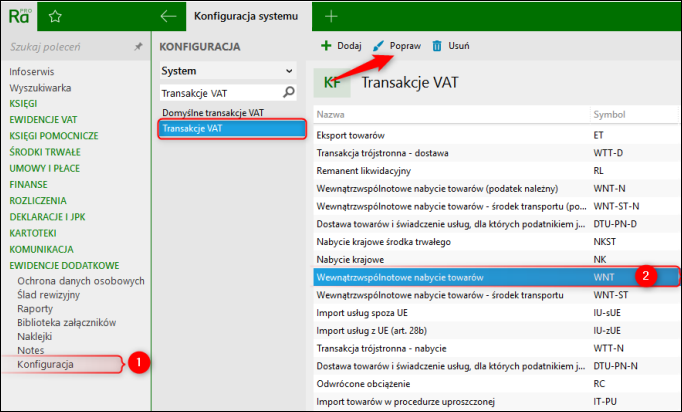Open the FINANSE section
The width and height of the screenshot is (682, 412).
[28, 184]
